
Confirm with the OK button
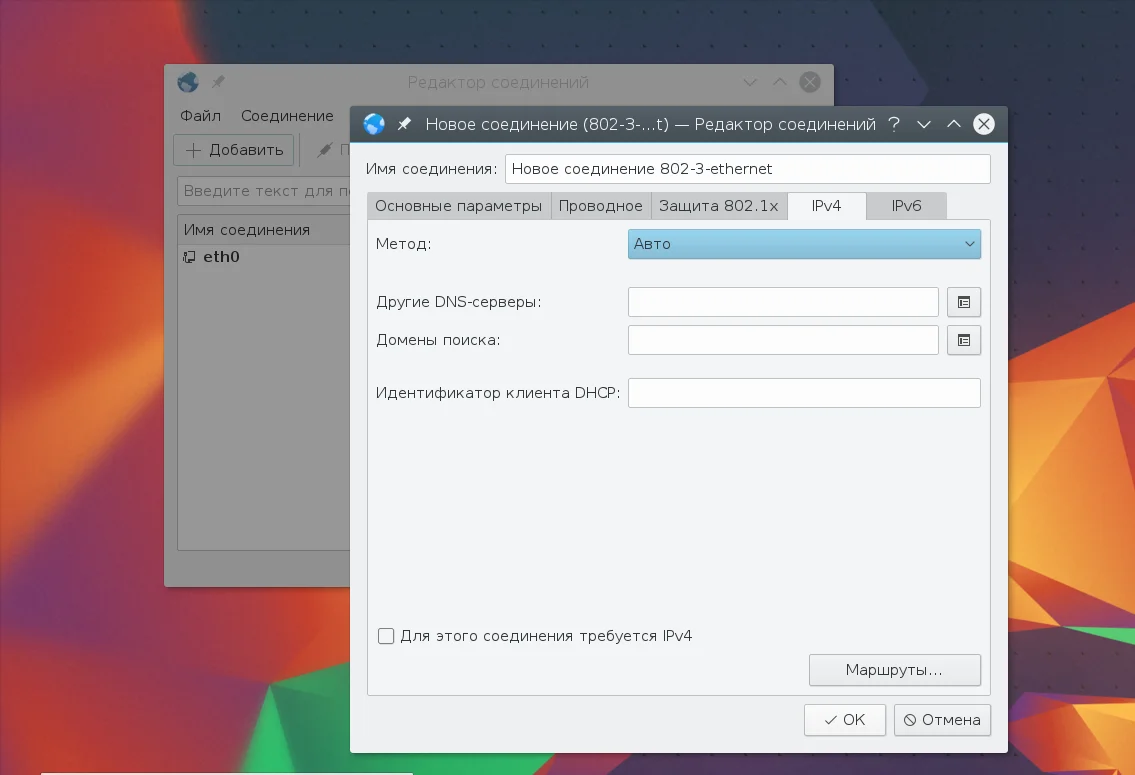coord(844,720)
